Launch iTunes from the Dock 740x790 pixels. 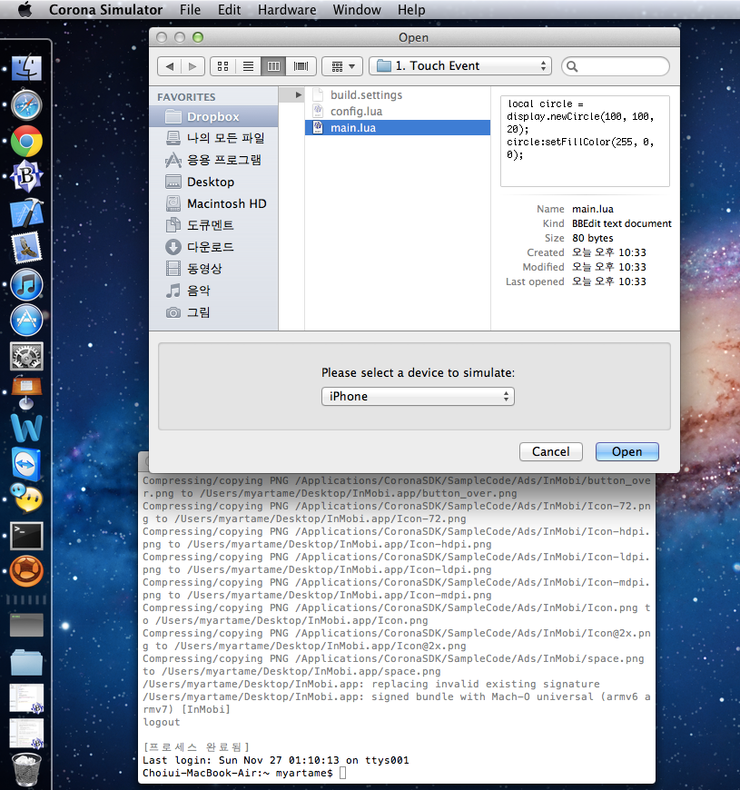(26, 285)
